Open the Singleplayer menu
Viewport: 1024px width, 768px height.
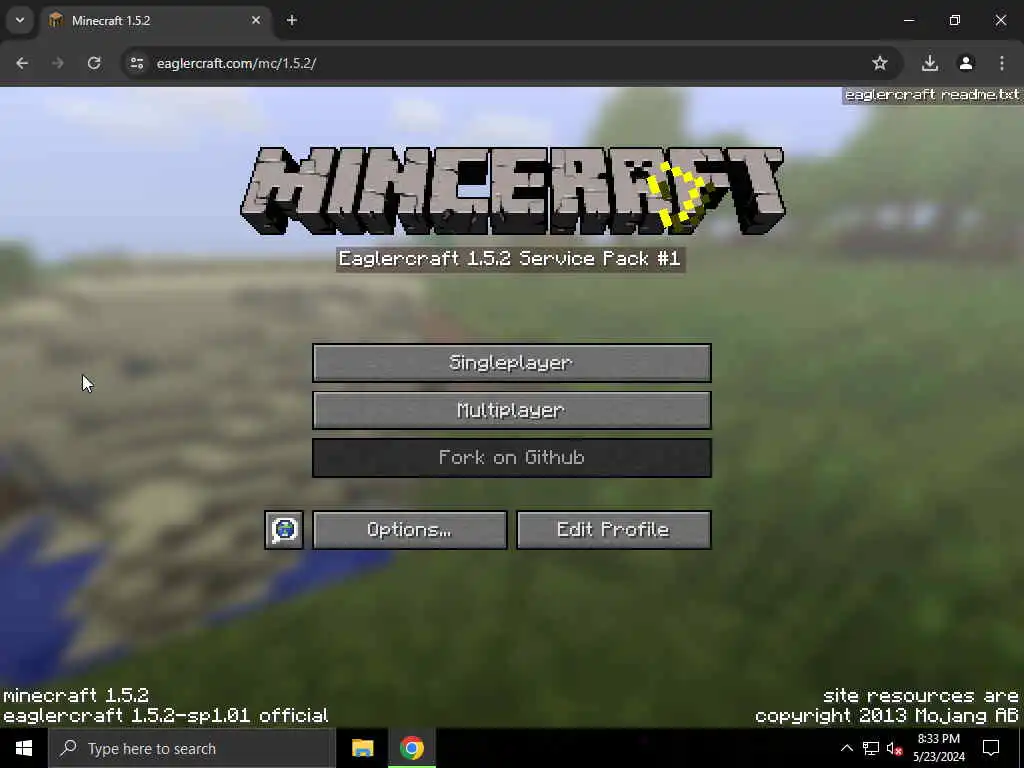coord(511,362)
